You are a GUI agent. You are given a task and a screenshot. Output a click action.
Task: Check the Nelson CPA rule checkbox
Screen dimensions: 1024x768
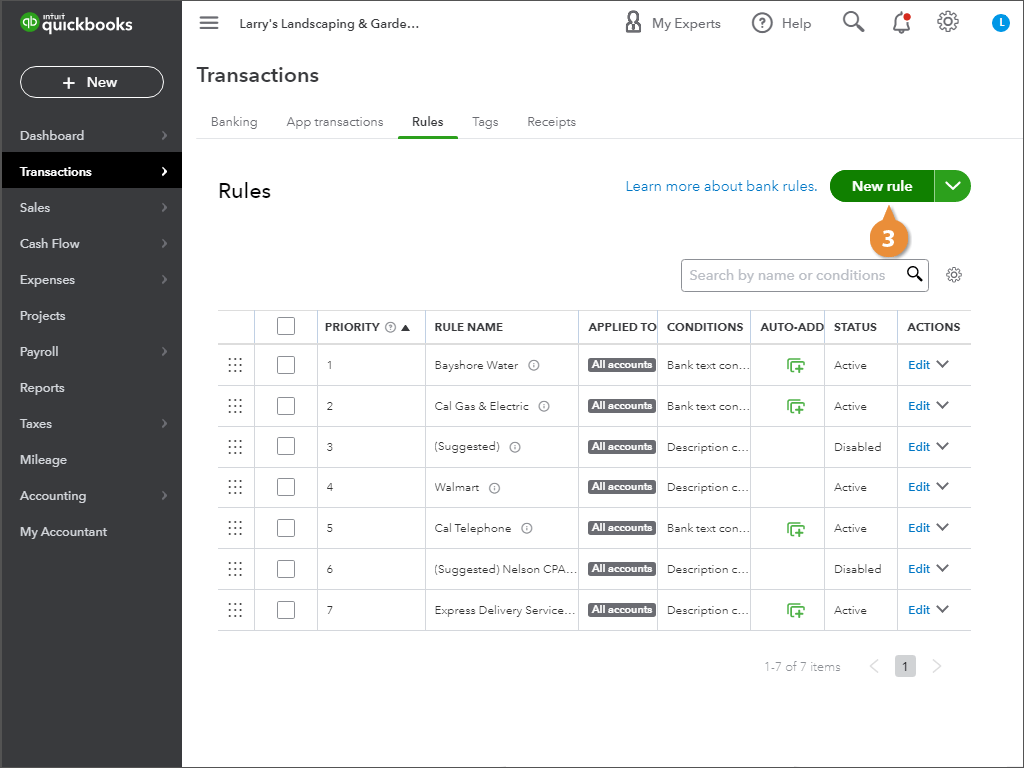pyautogui.click(x=286, y=569)
